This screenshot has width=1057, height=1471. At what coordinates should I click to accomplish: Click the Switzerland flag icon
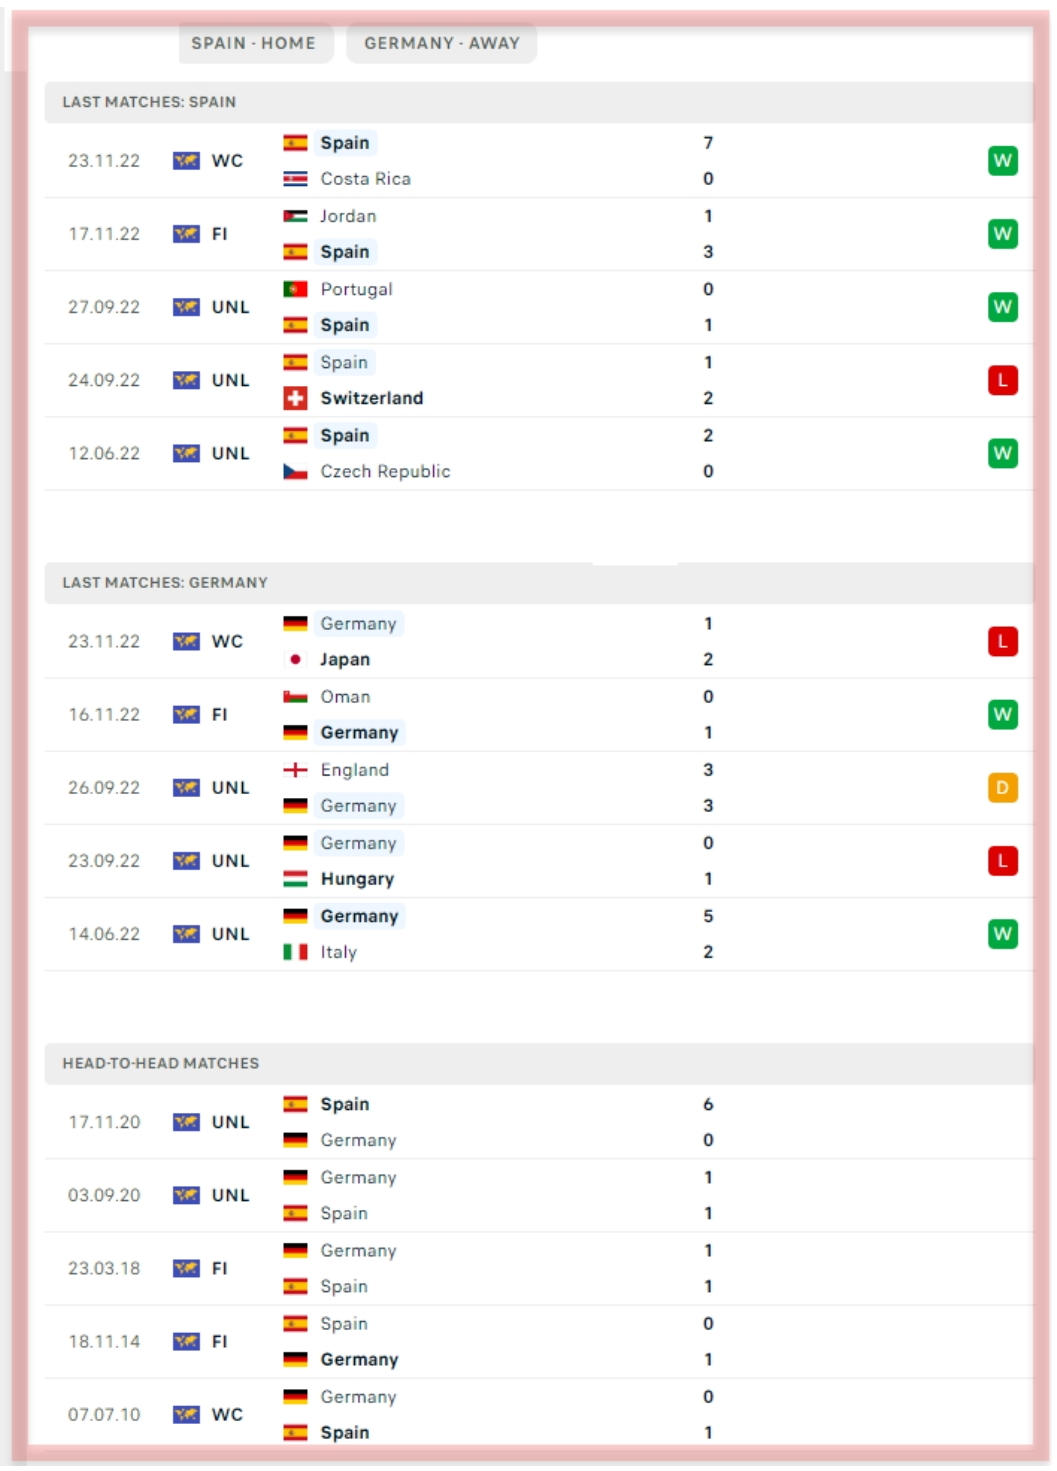295,398
